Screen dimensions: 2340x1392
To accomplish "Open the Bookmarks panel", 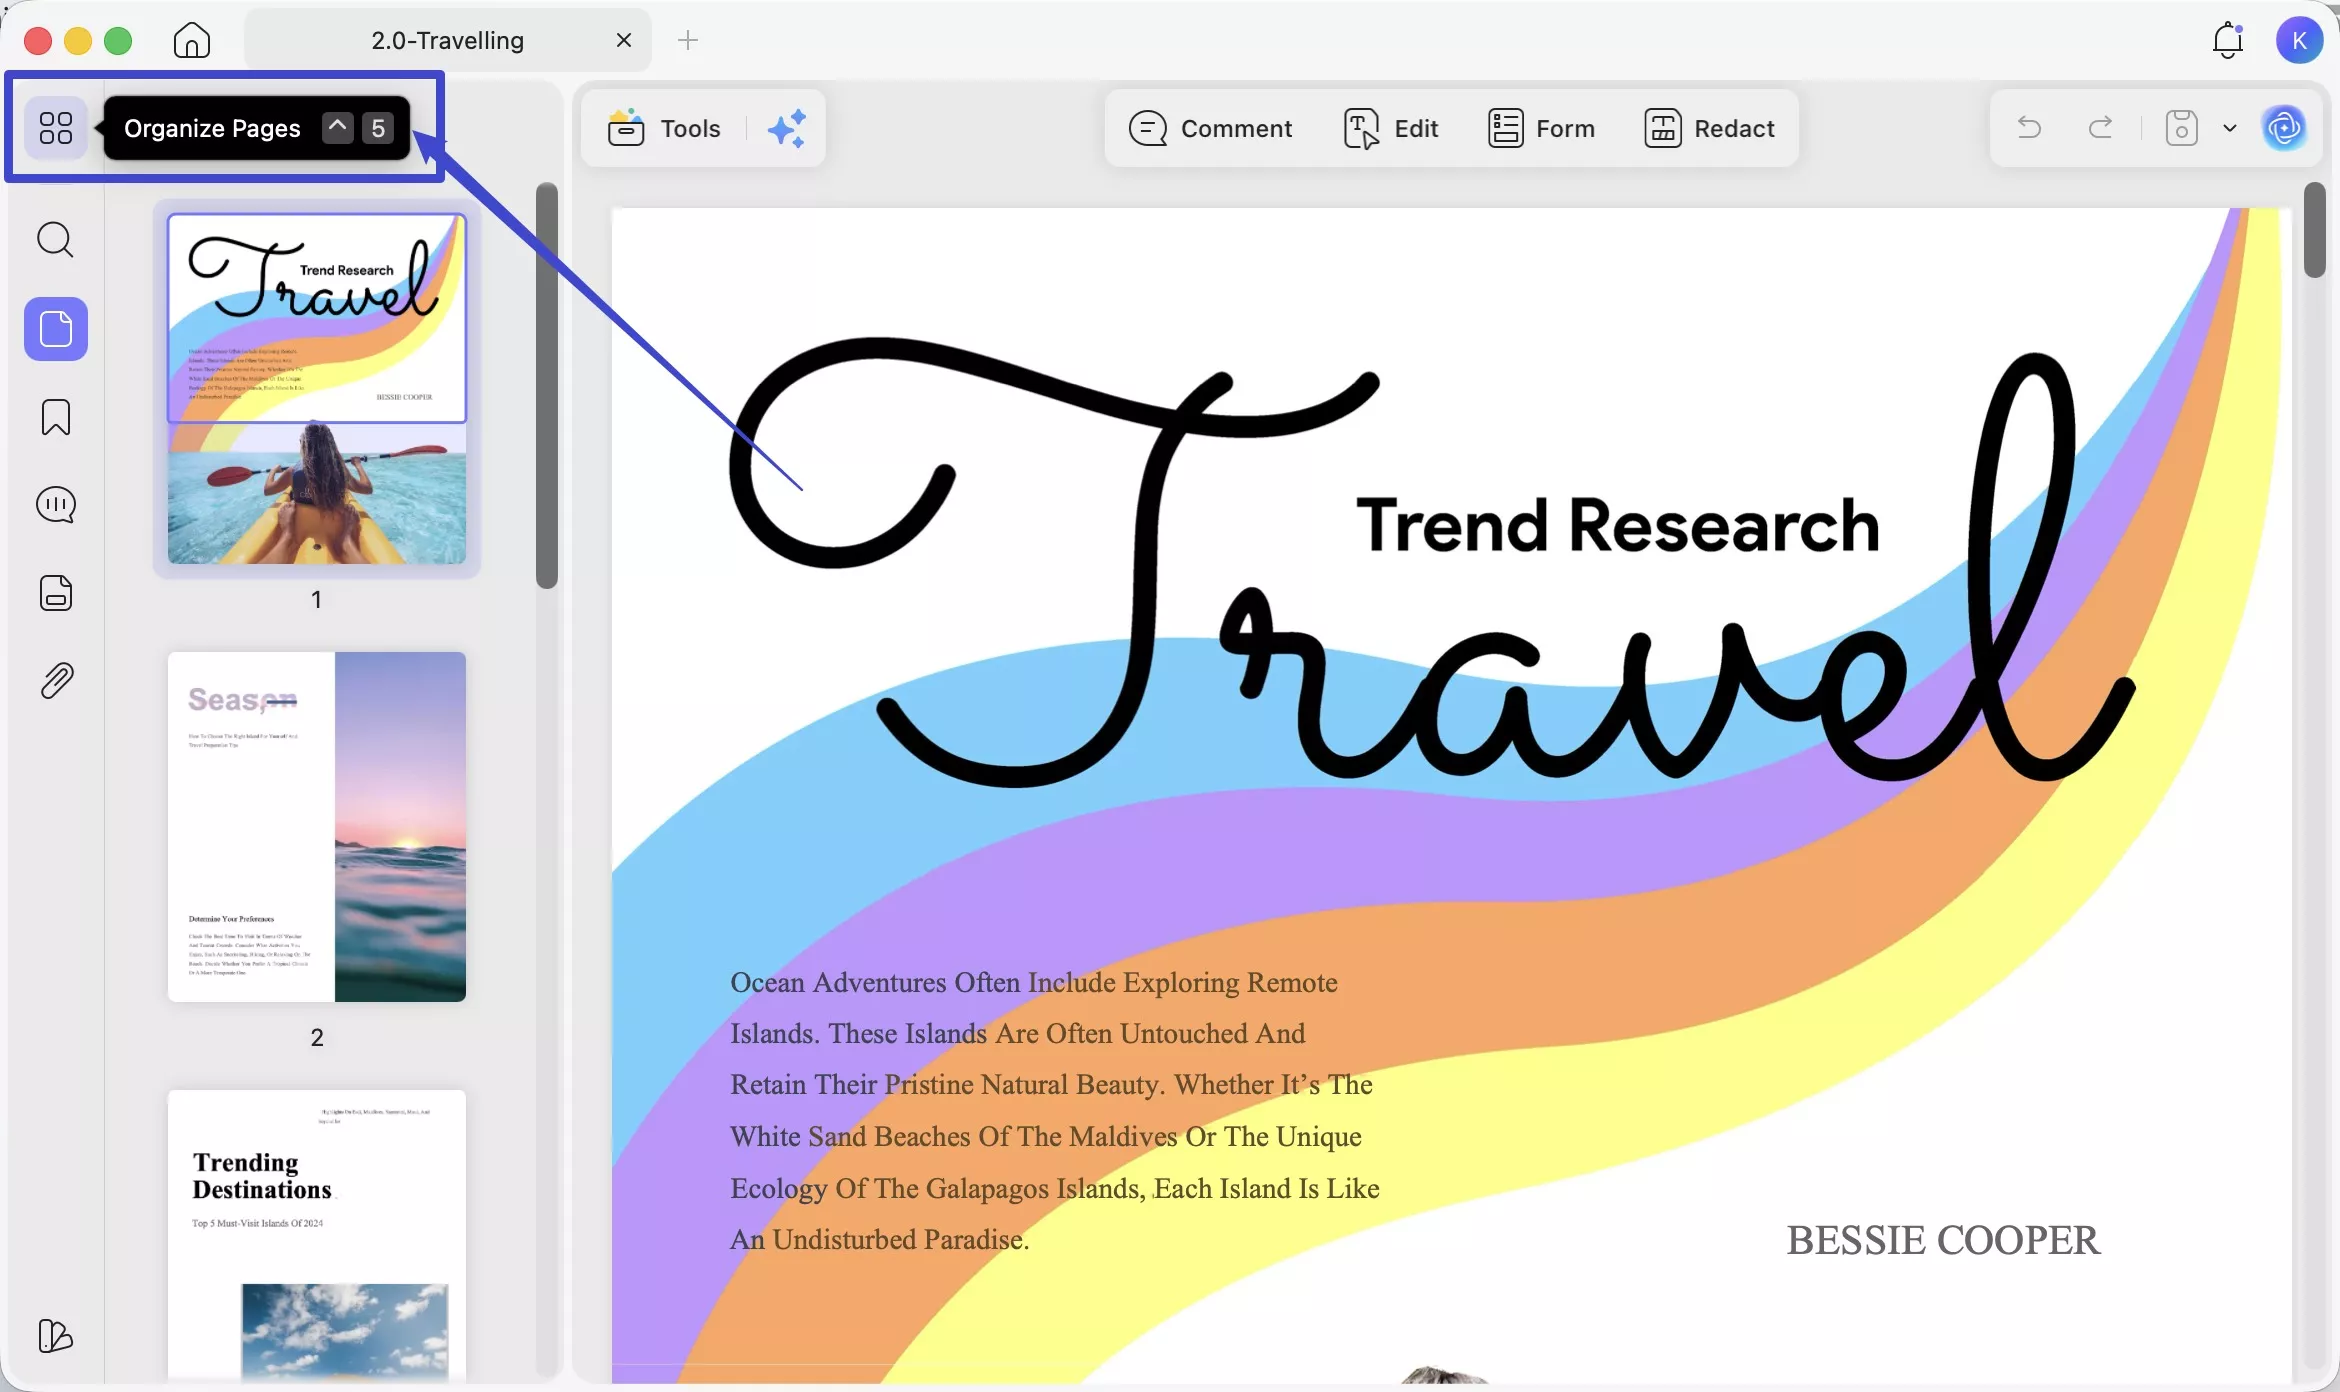I will point(56,417).
